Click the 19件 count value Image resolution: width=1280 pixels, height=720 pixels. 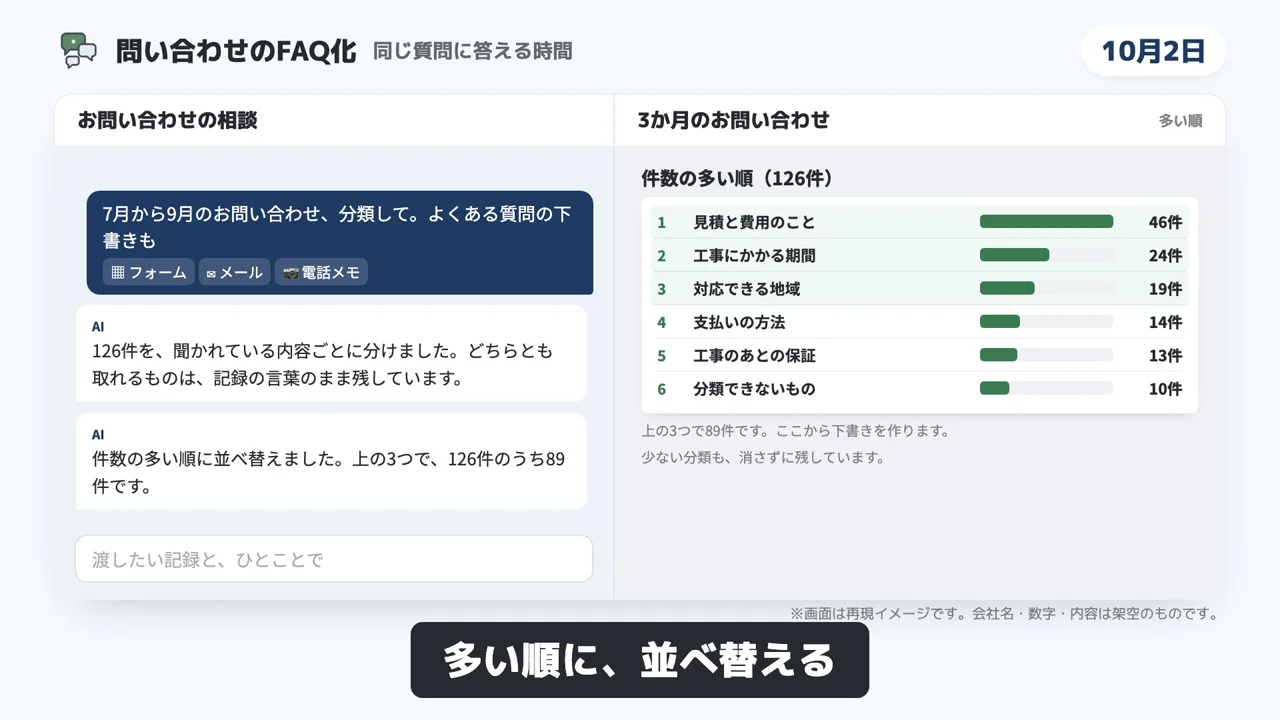point(1165,289)
